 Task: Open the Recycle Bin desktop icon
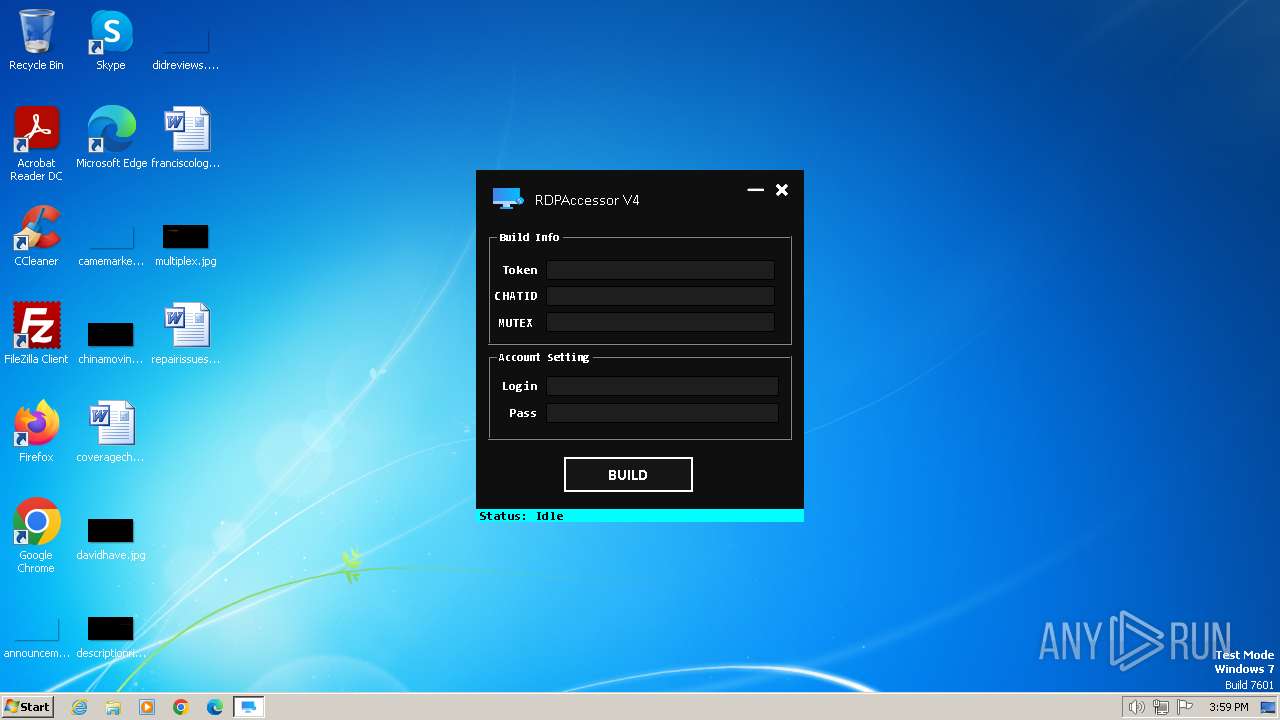click(x=36, y=41)
